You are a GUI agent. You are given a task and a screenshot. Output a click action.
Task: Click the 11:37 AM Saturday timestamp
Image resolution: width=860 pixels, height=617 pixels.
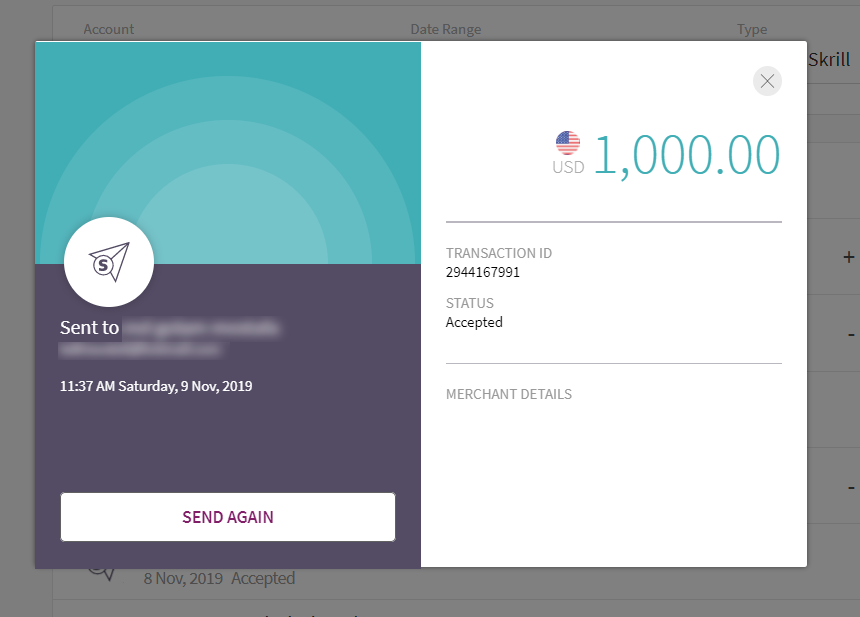pyautogui.click(x=156, y=385)
